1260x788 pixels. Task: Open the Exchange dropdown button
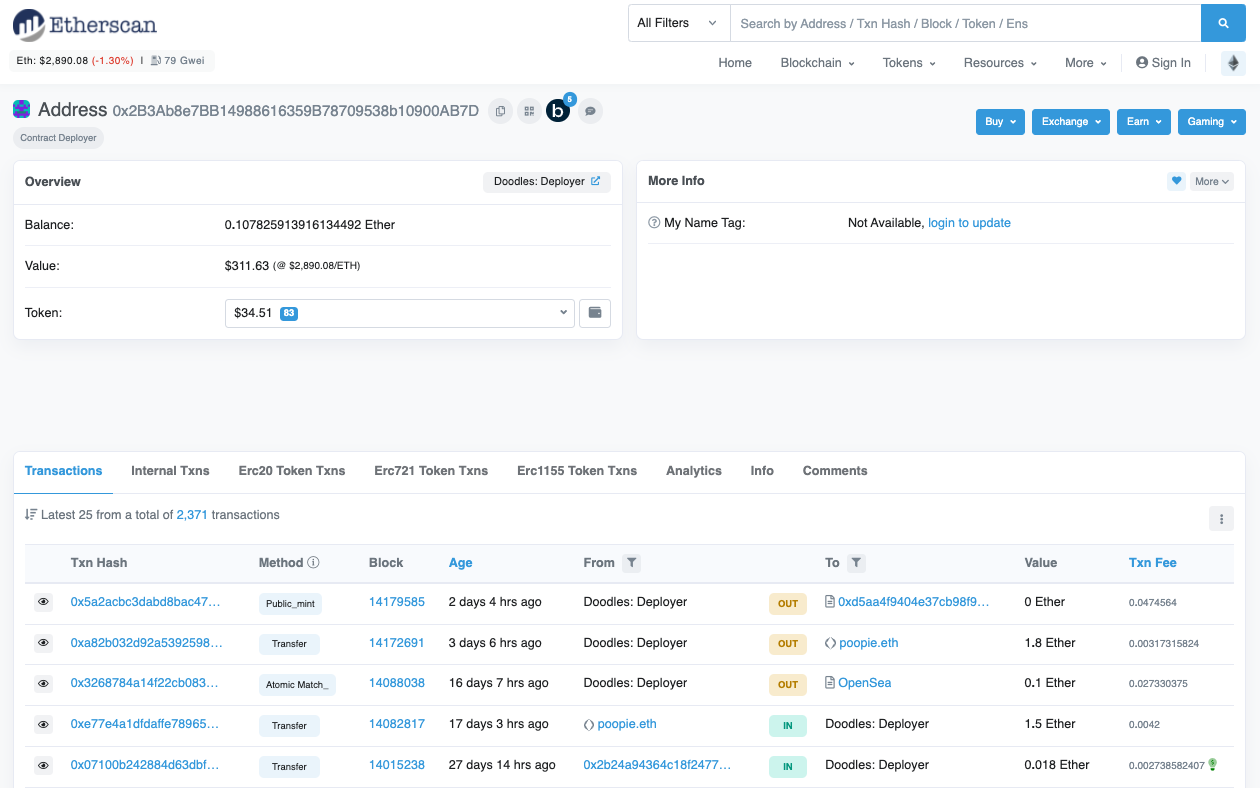[1070, 121]
